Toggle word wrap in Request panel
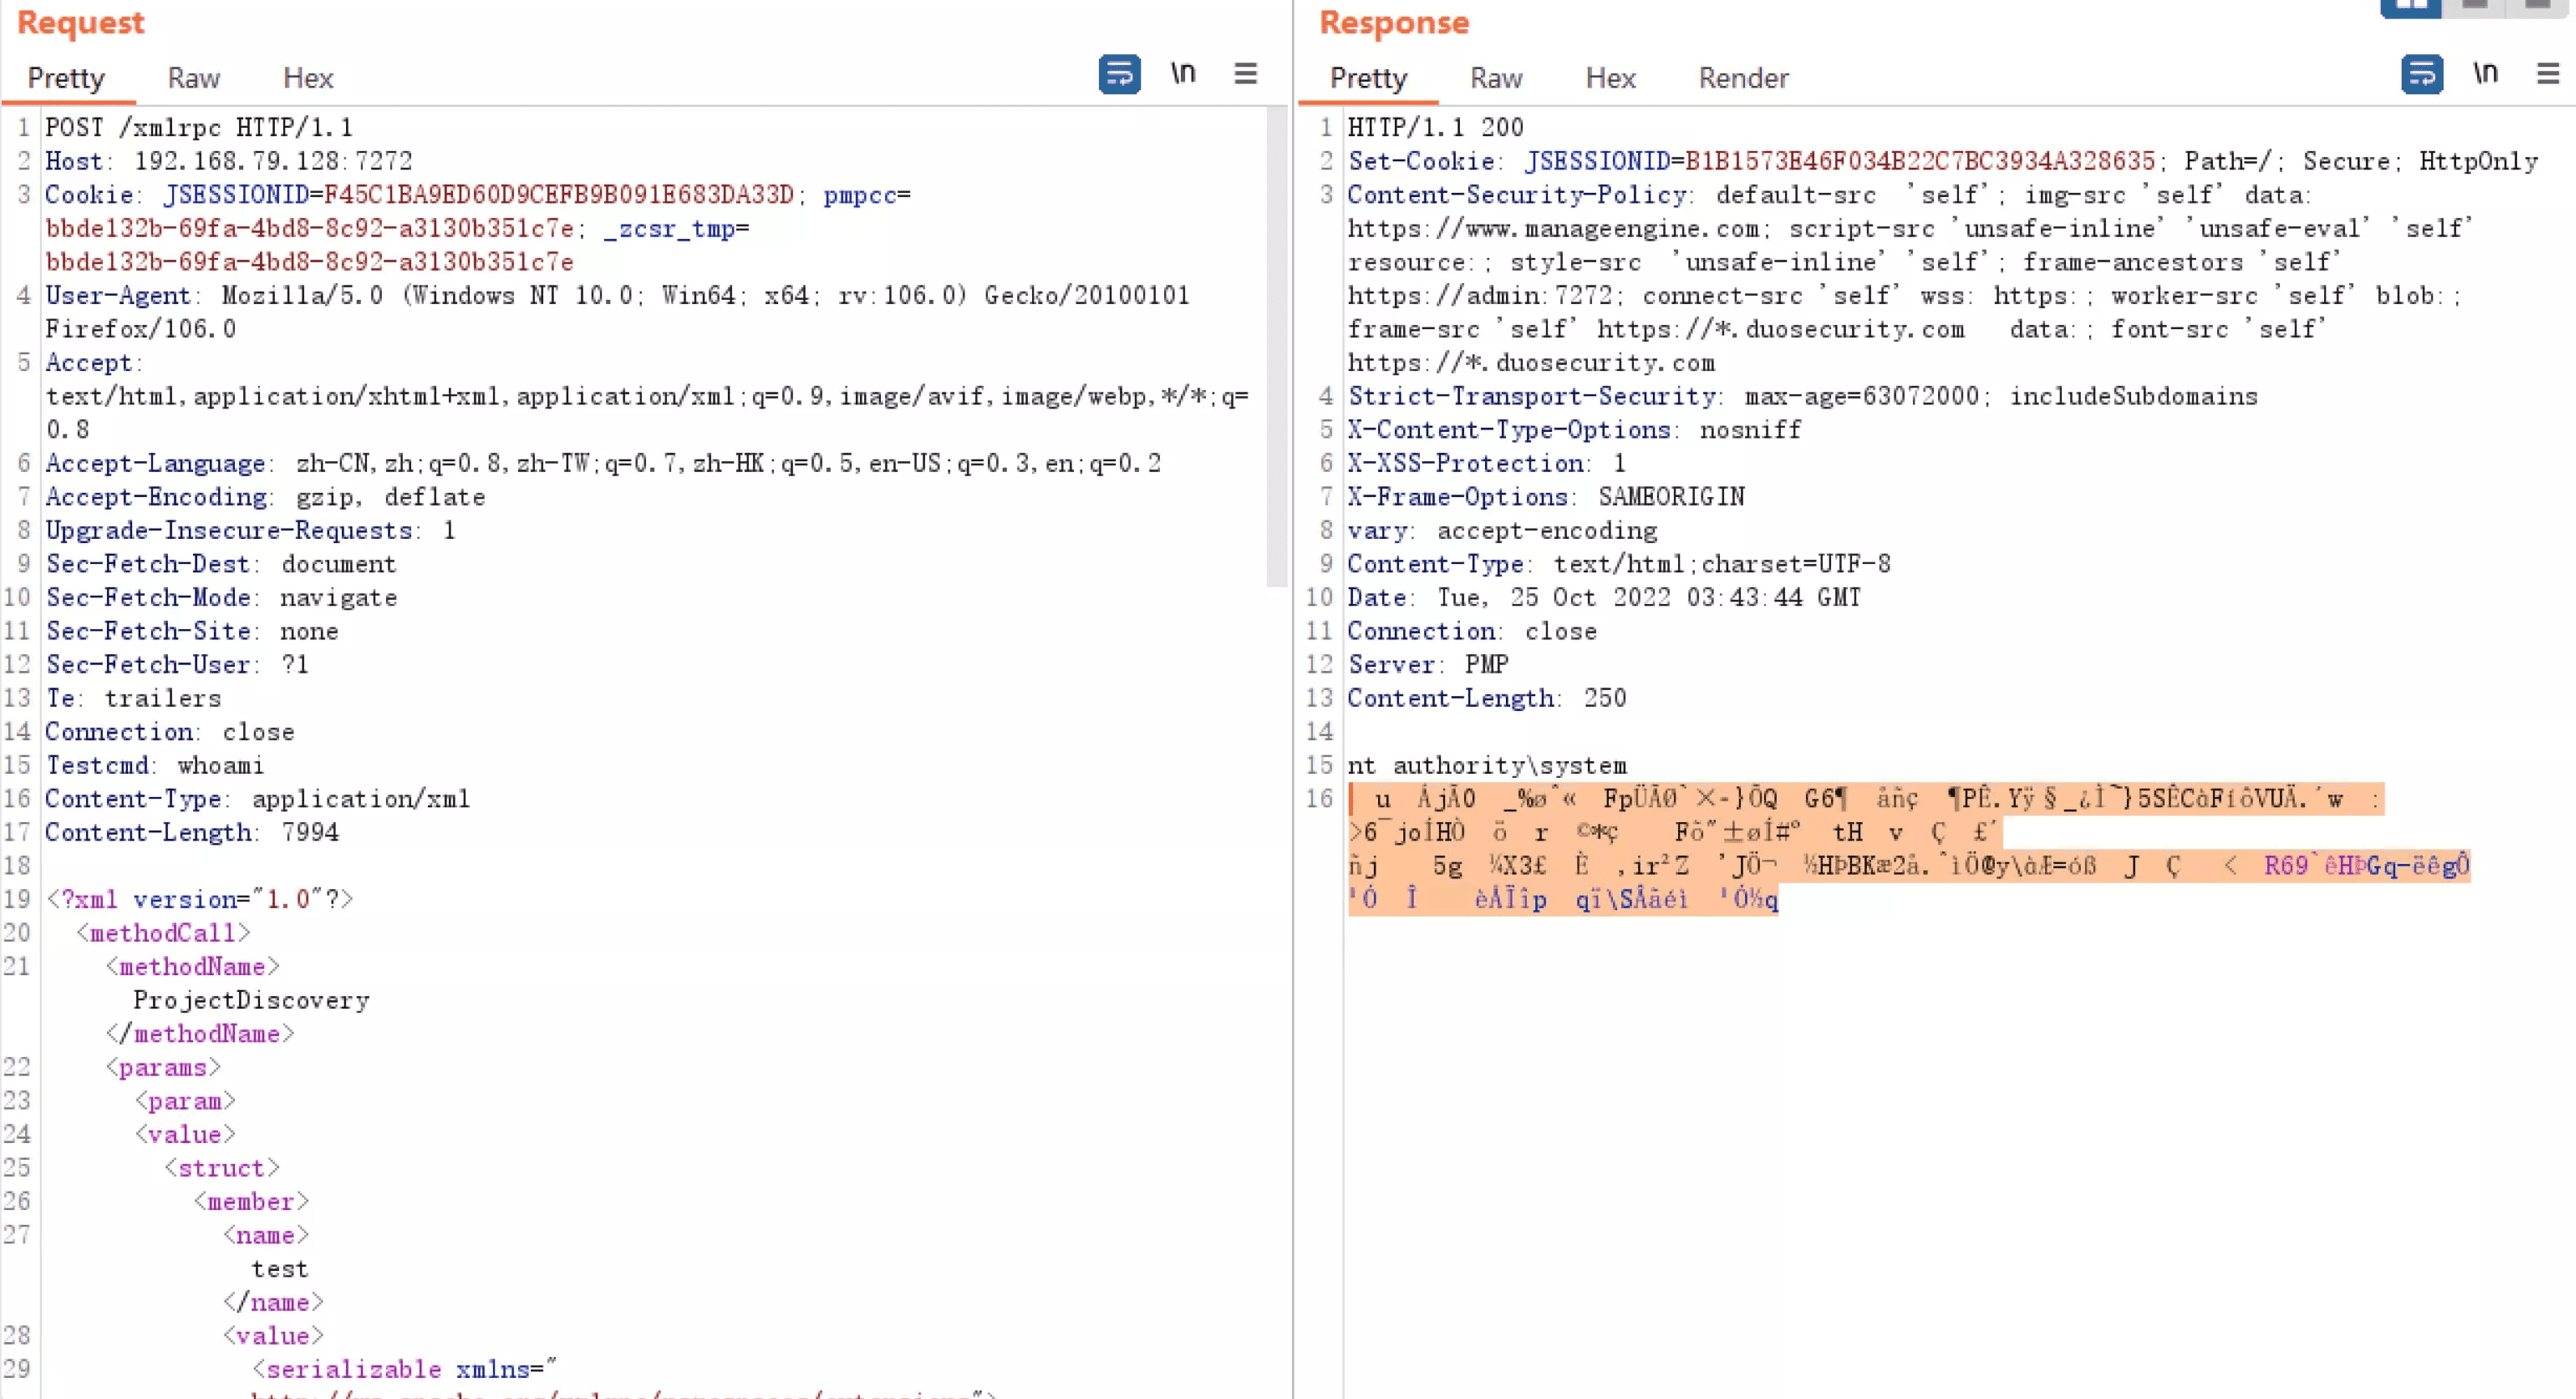The width and height of the screenshot is (2576, 1399). pyautogui.click(x=1119, y=74)
